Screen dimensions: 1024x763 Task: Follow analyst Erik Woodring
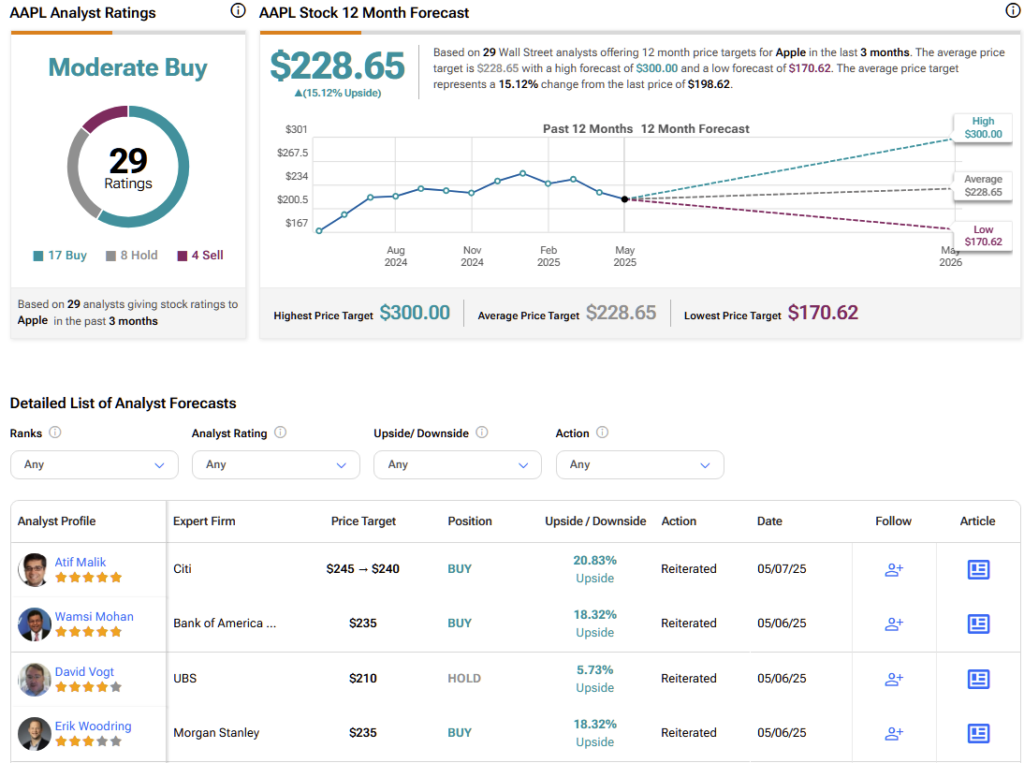click(x=893, y=734)
